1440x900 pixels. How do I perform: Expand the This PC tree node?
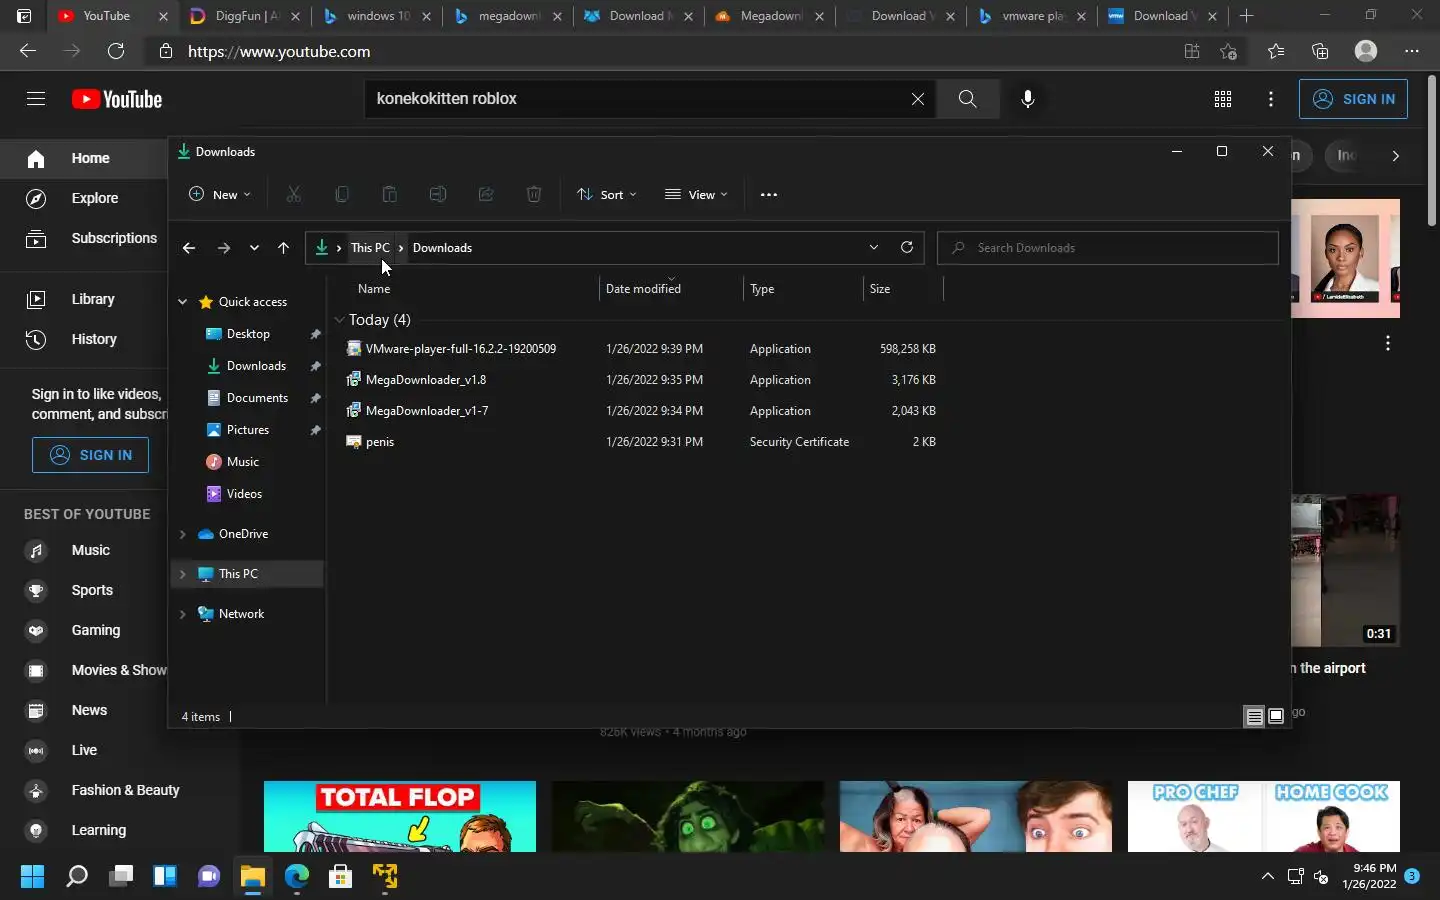coord(183,574)
